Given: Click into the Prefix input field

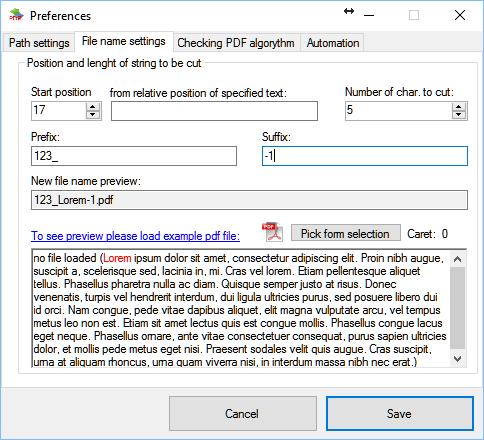Looking at the screenshot, I should (134, 156).
